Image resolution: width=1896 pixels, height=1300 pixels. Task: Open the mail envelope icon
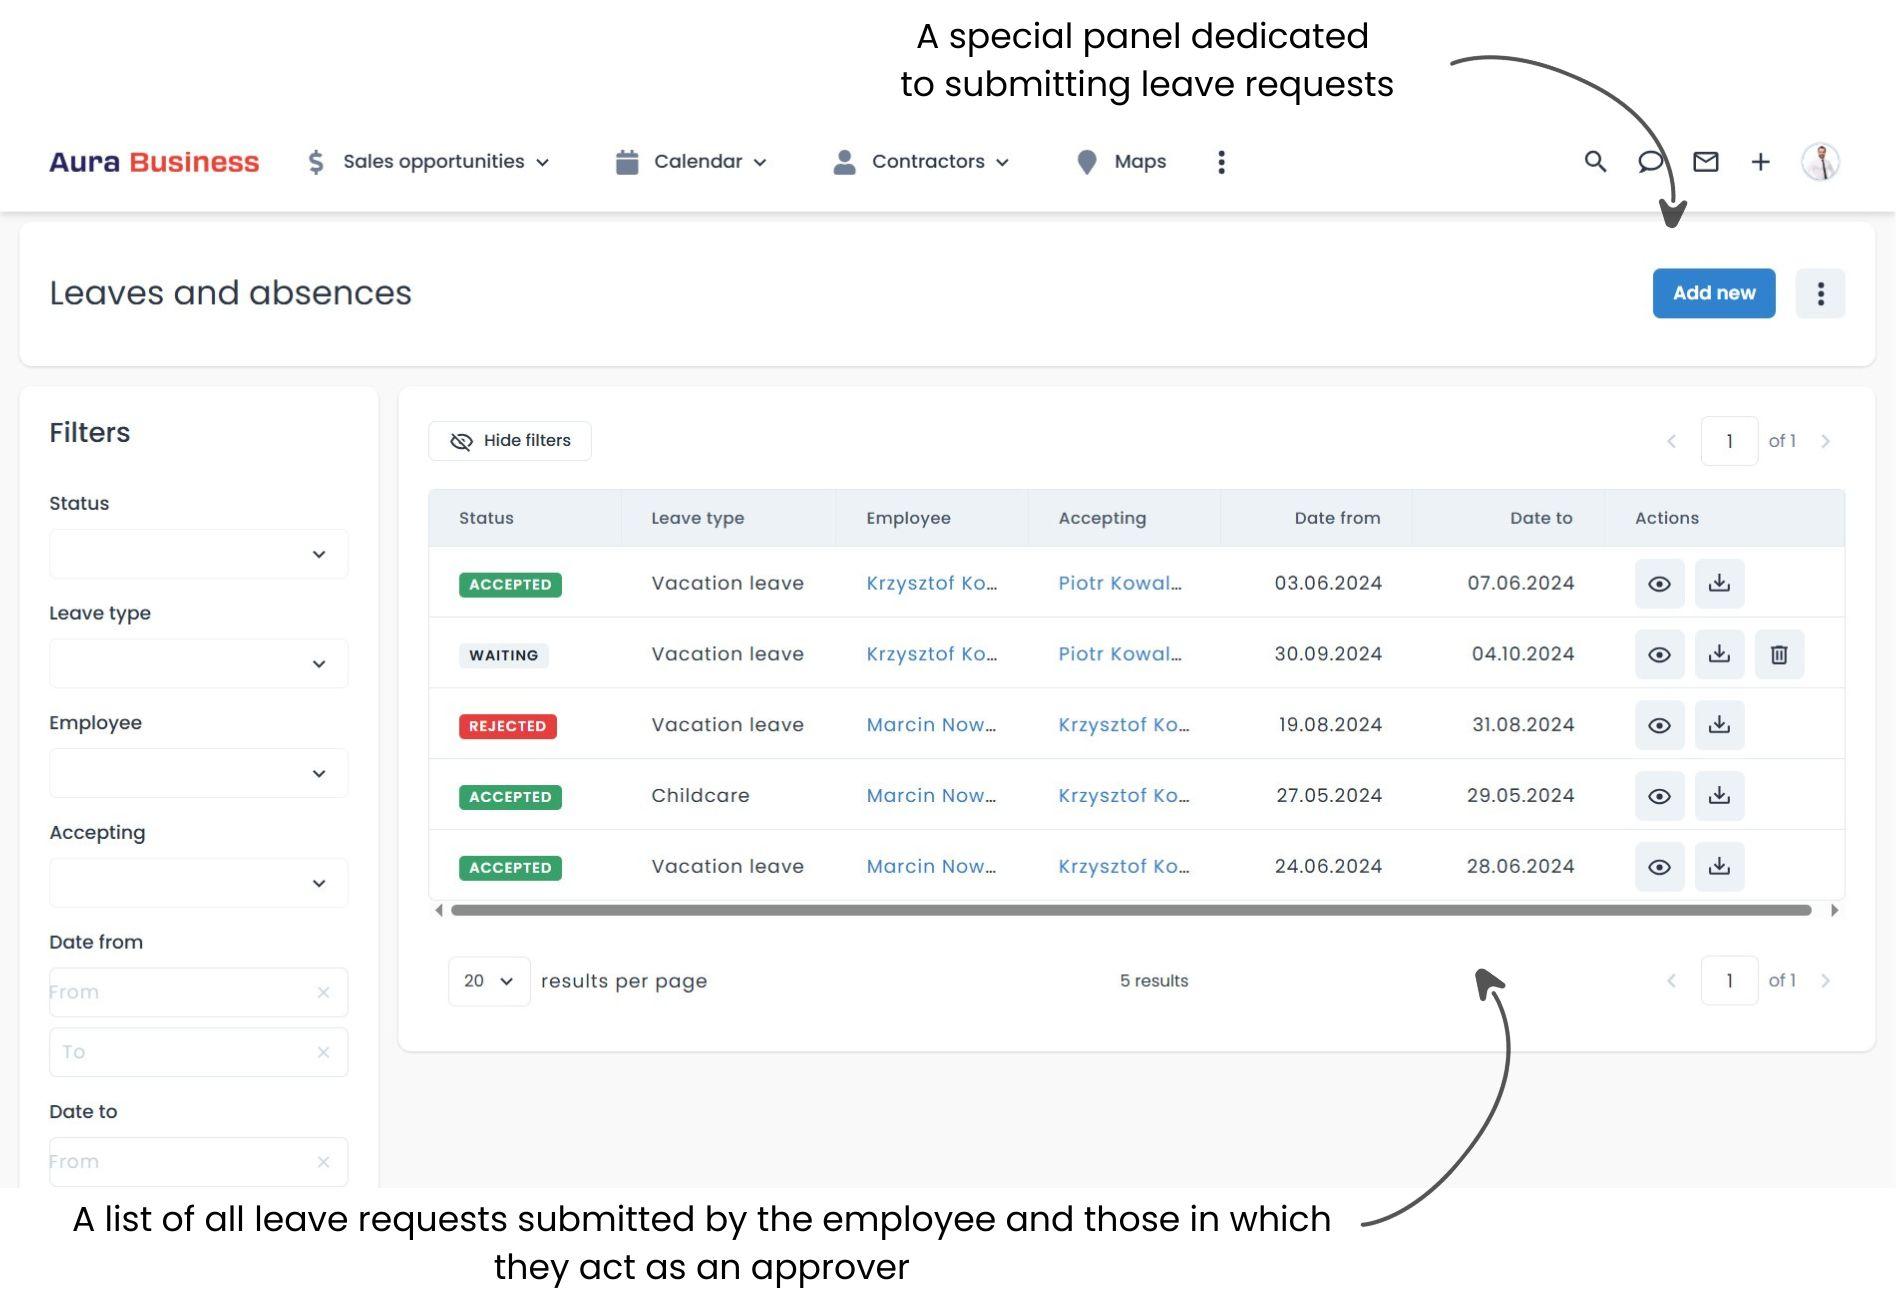point(1706,161)
